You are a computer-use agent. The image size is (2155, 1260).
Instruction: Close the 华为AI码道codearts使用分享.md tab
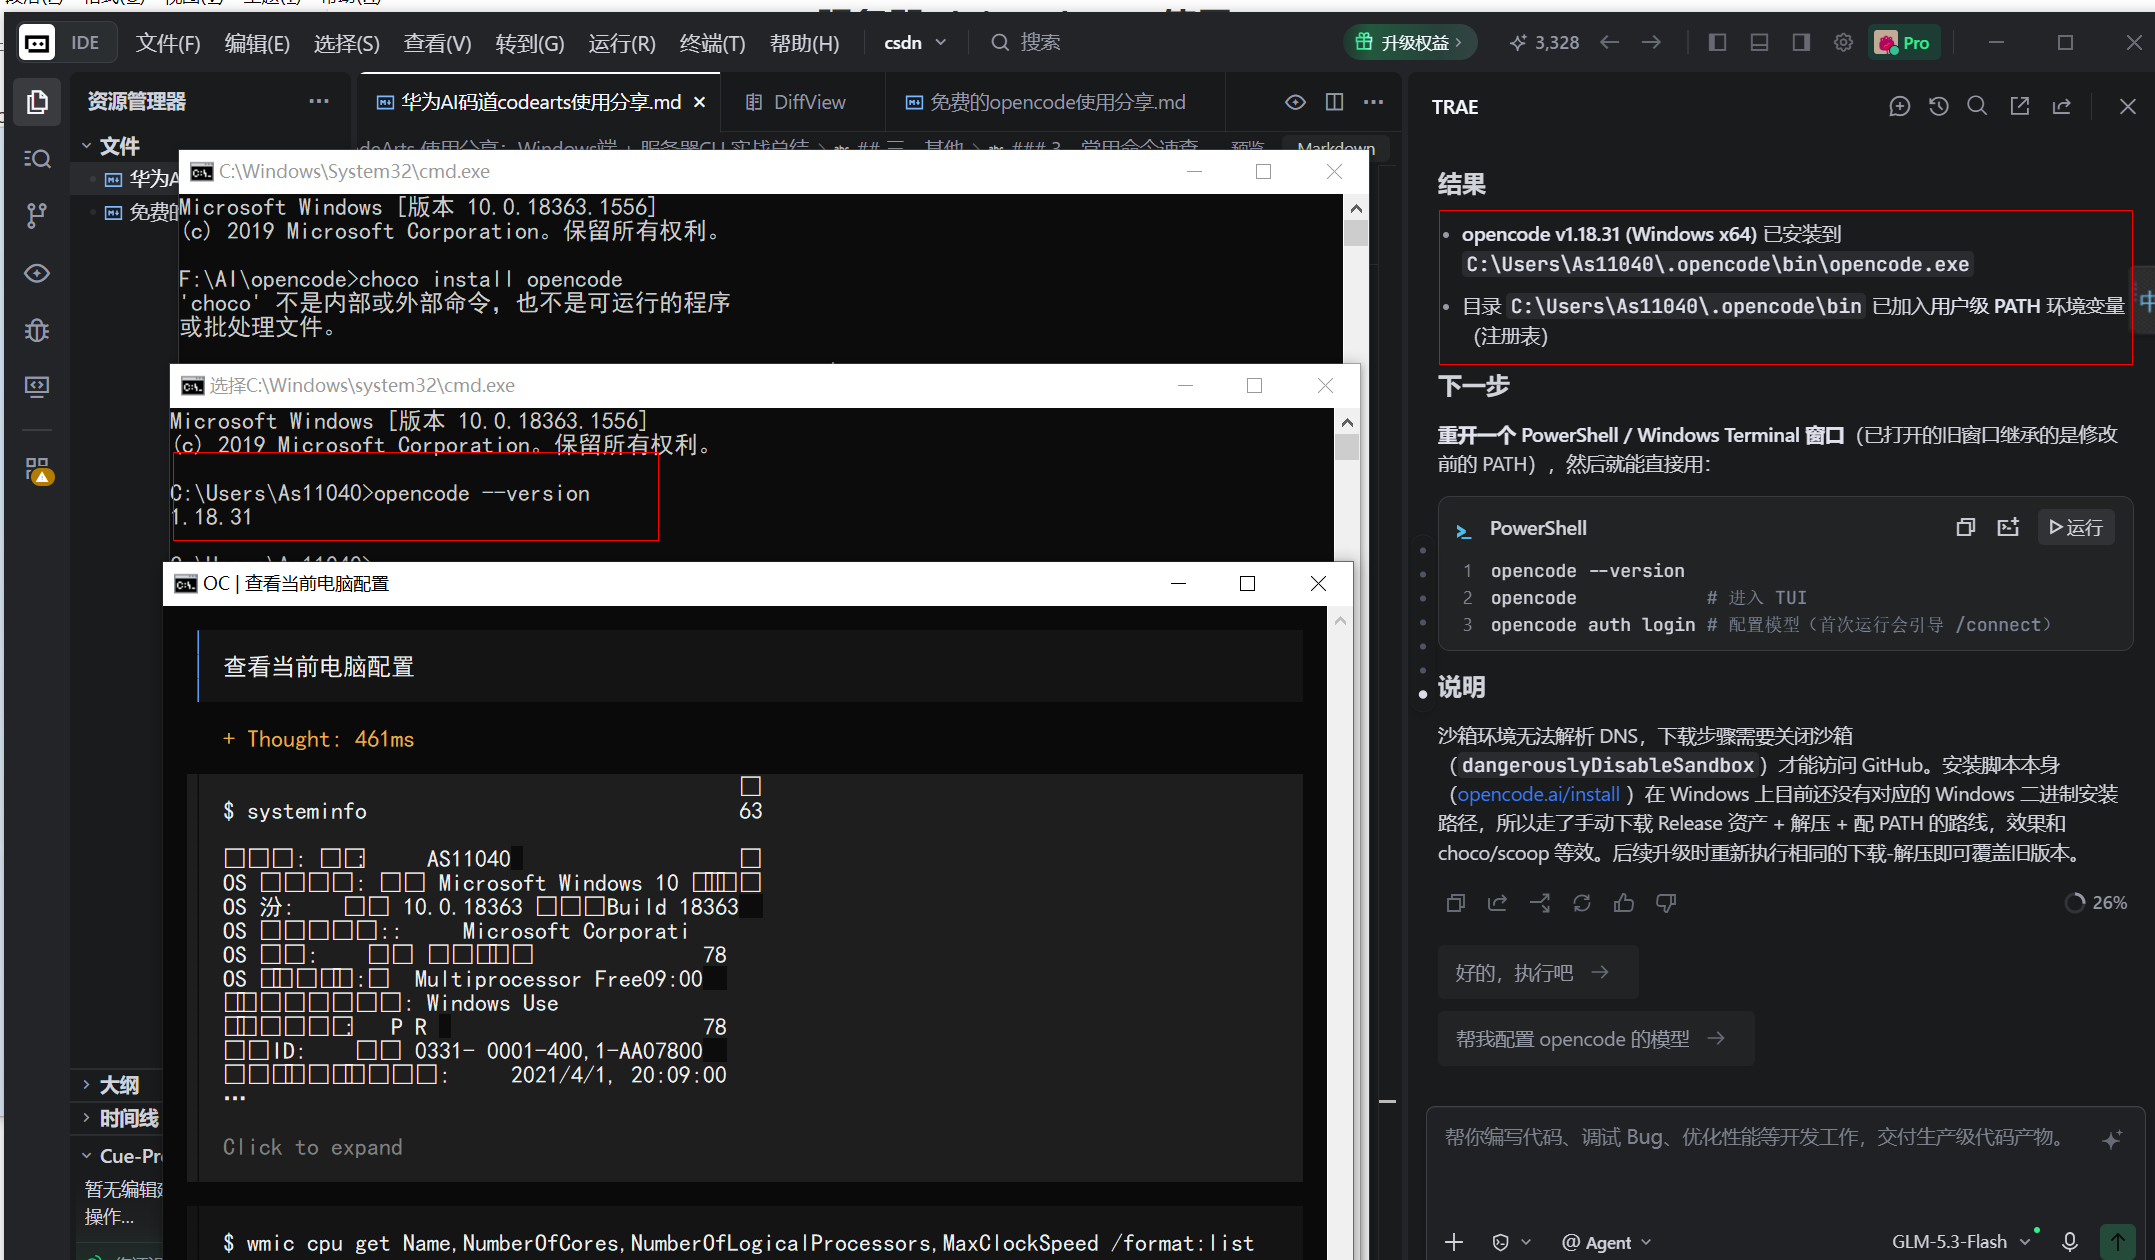700,102
